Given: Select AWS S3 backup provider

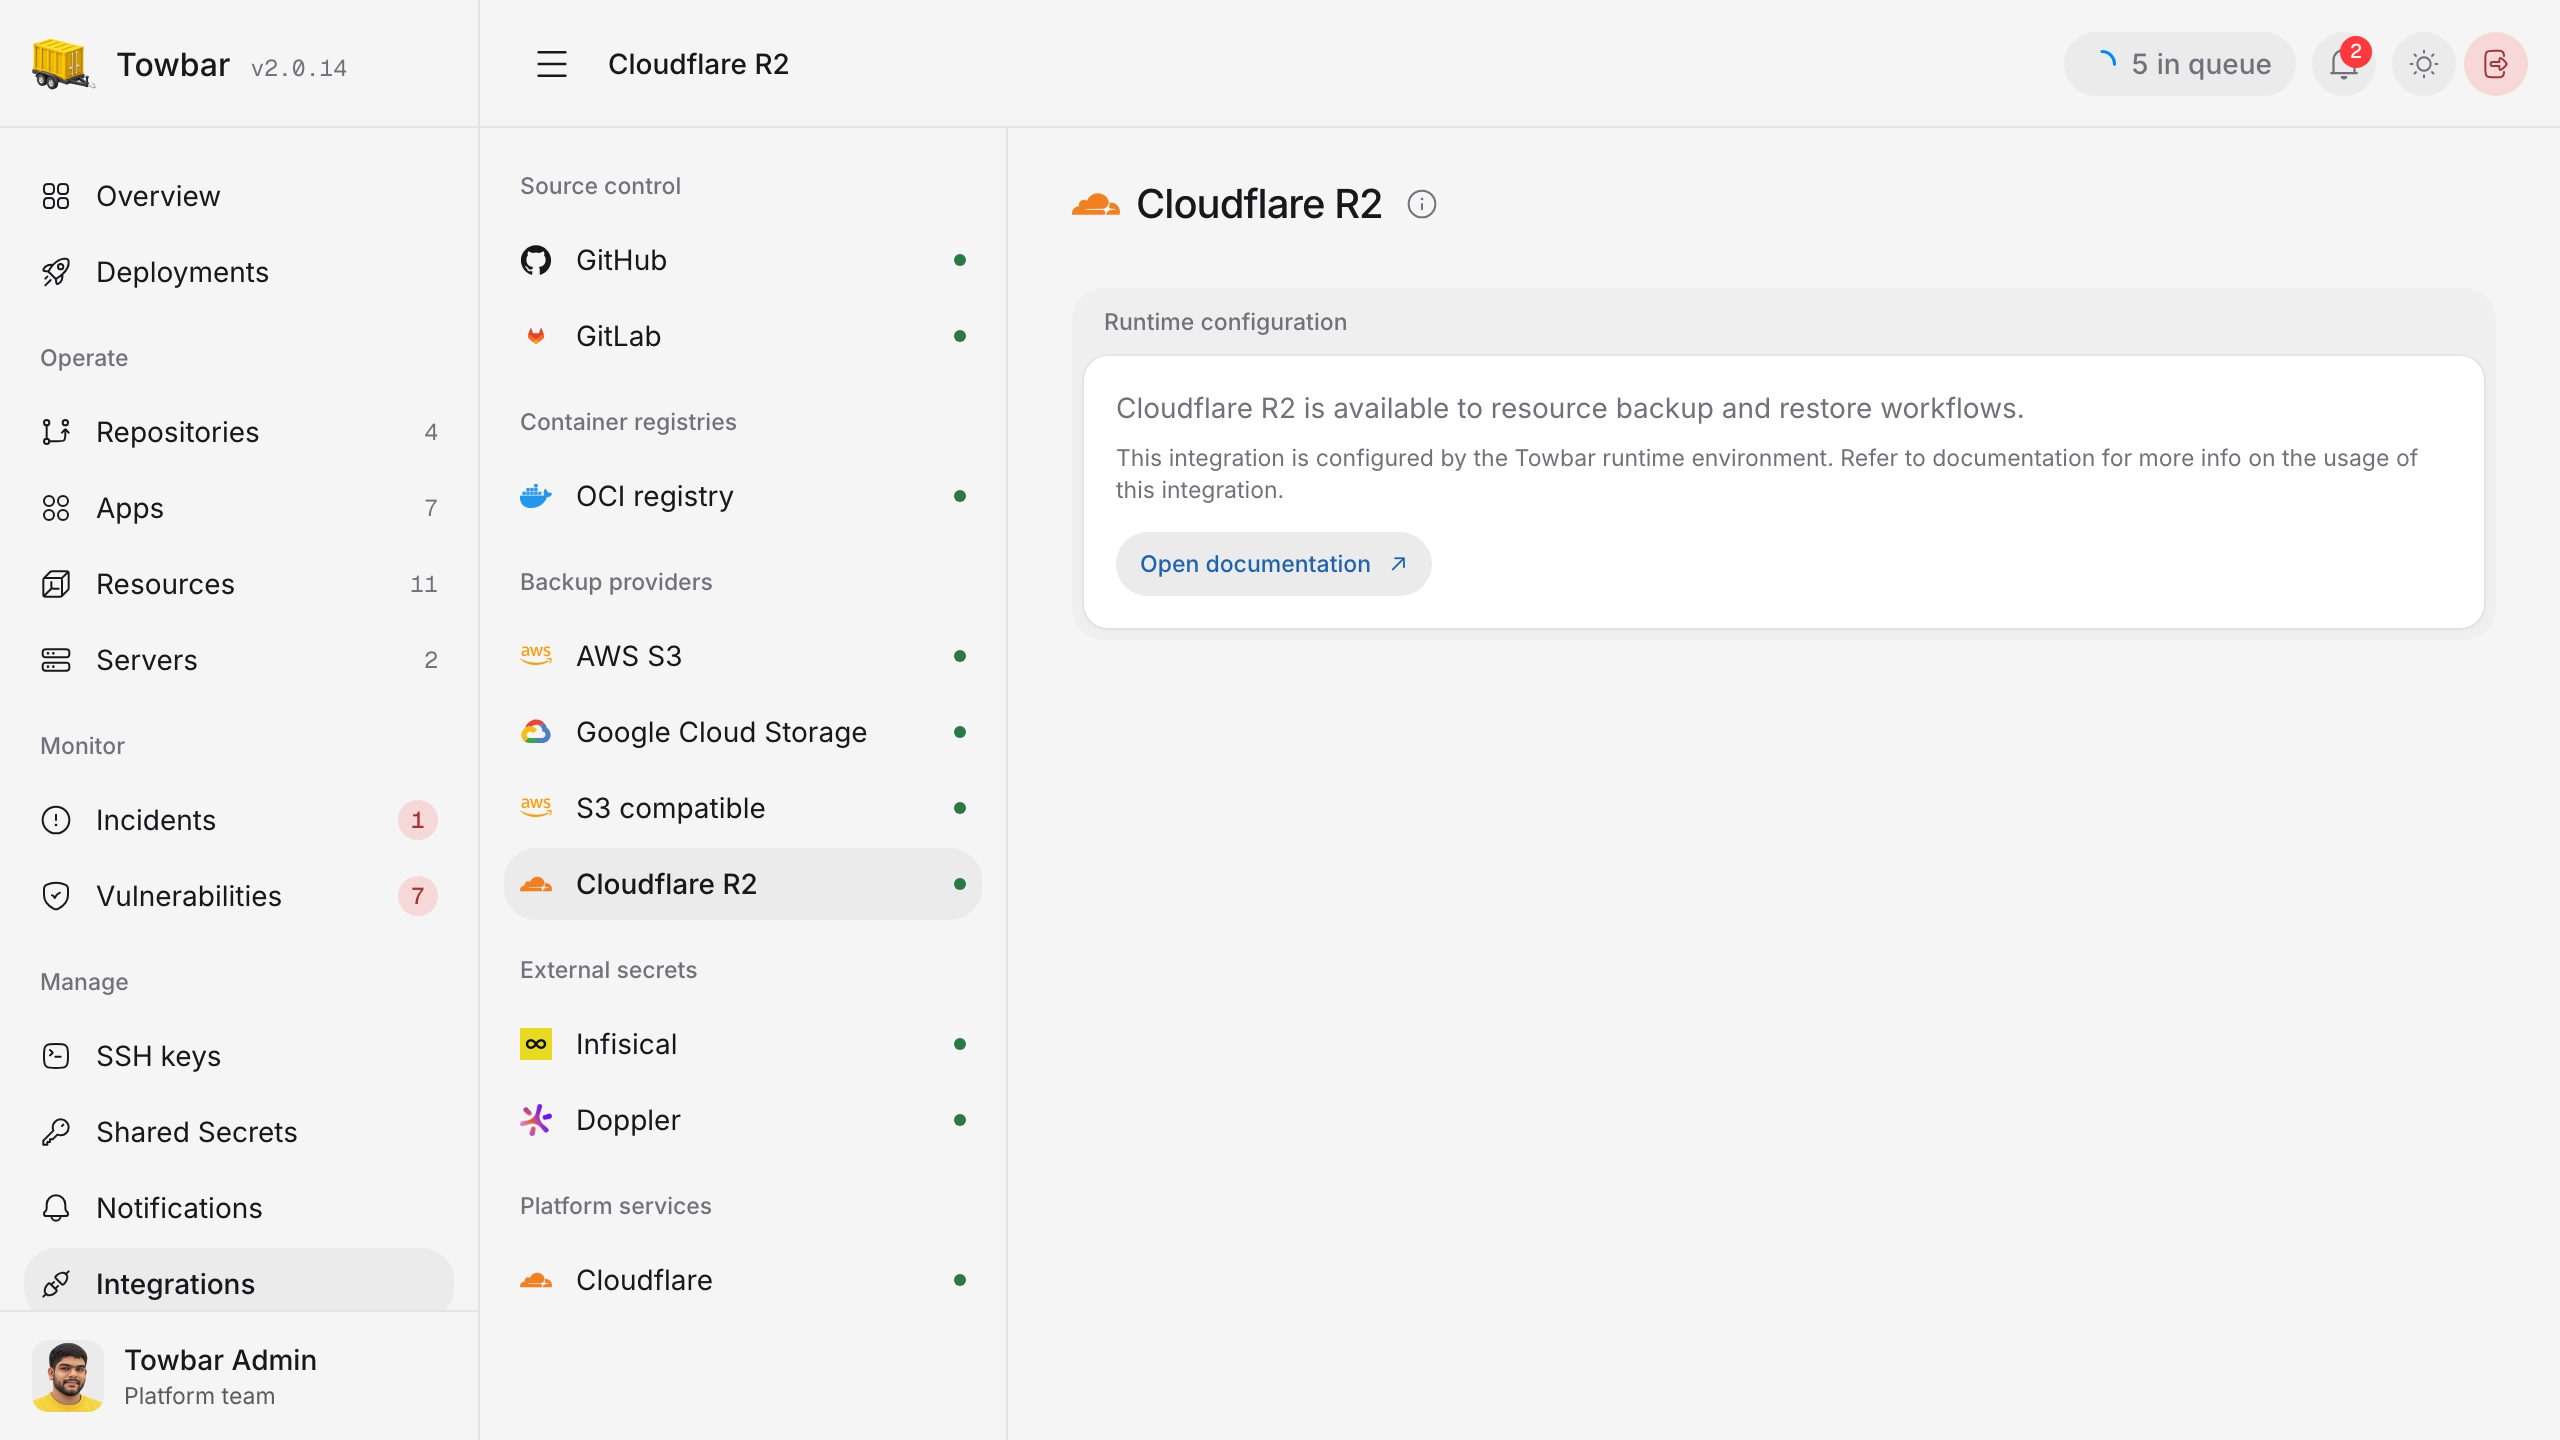Looking at the screenshot, I should [x=743, y=656].
